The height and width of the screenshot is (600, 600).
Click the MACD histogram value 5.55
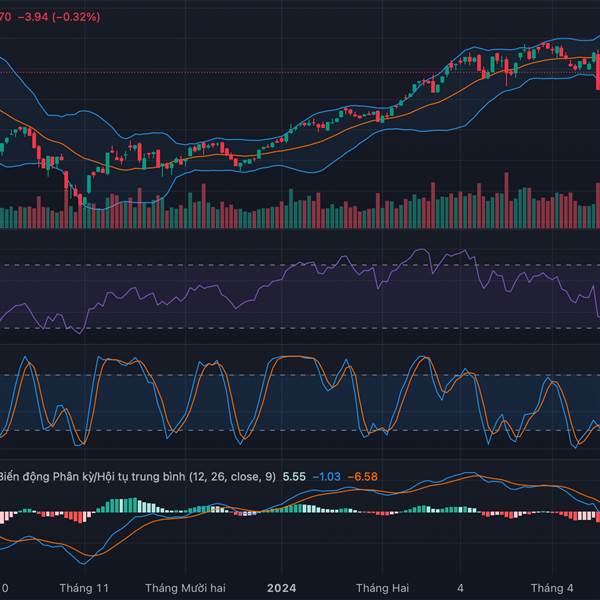(294, 476)
